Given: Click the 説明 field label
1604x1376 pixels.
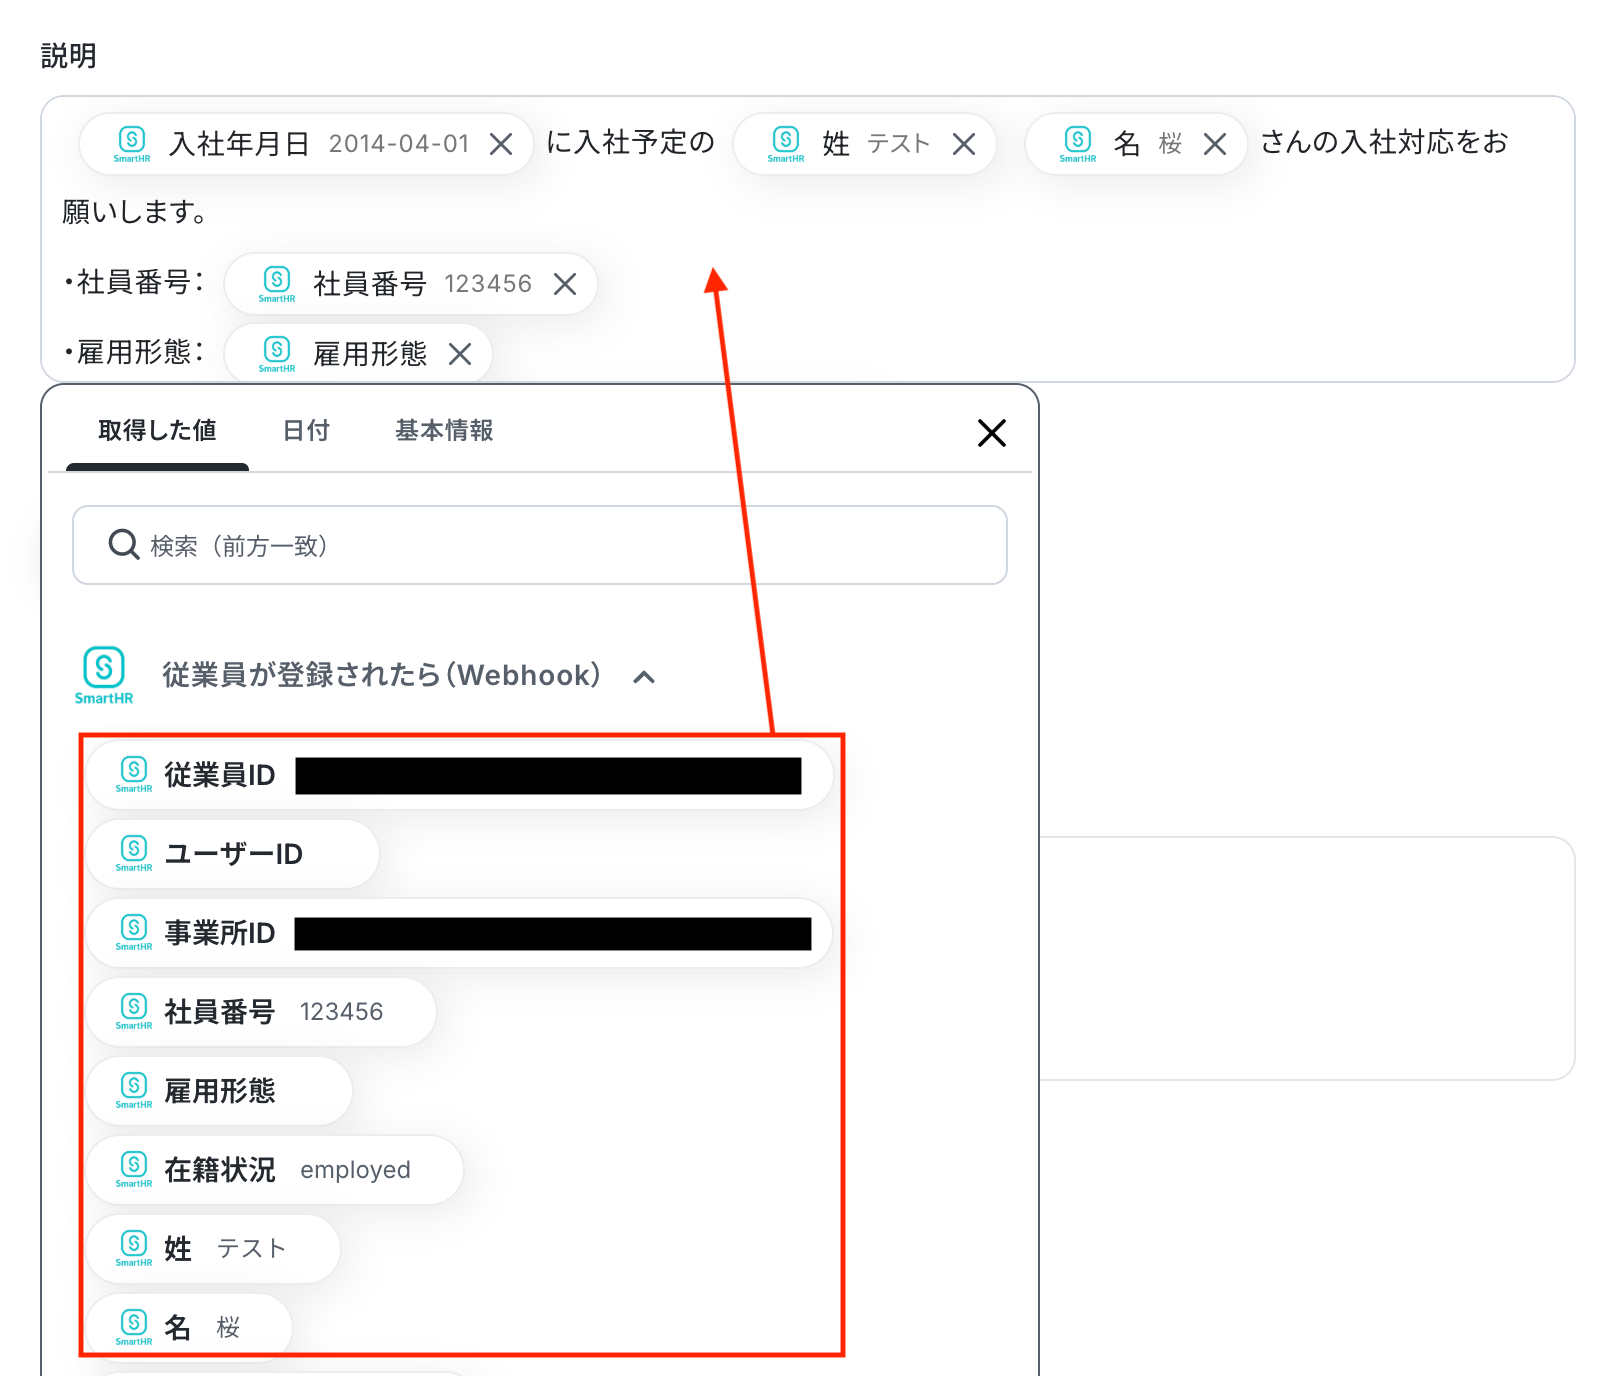Looking at the screenshot, I should [69, 56].
